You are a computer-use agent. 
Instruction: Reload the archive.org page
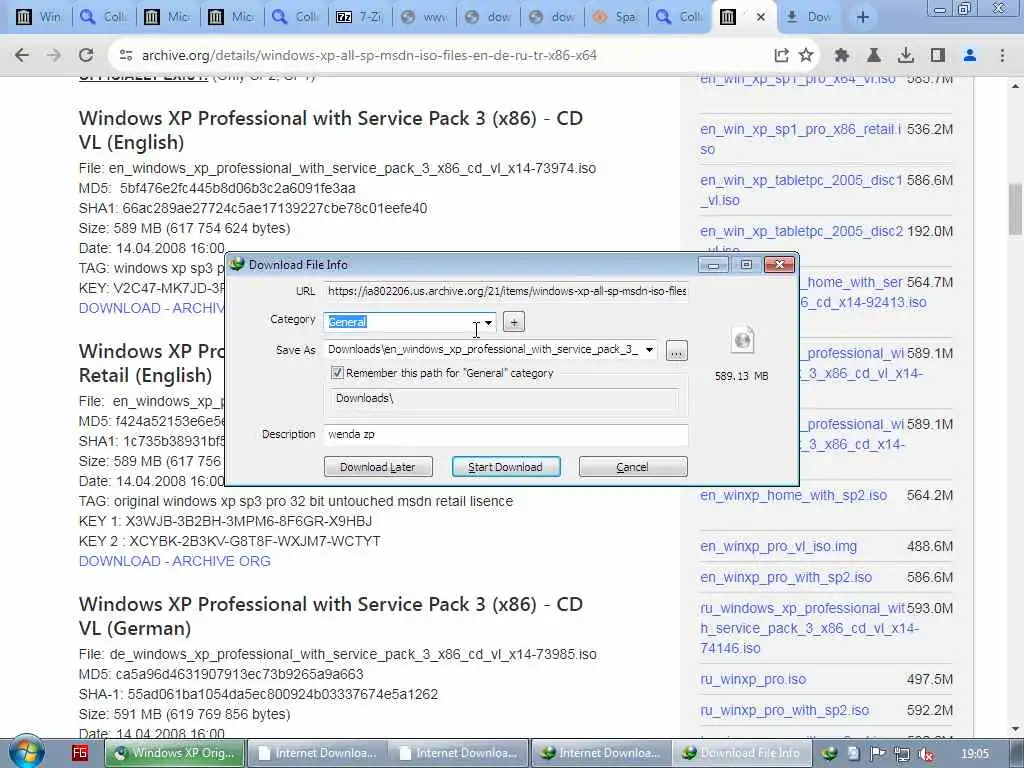pyautogui.click(x=86, y=56)
